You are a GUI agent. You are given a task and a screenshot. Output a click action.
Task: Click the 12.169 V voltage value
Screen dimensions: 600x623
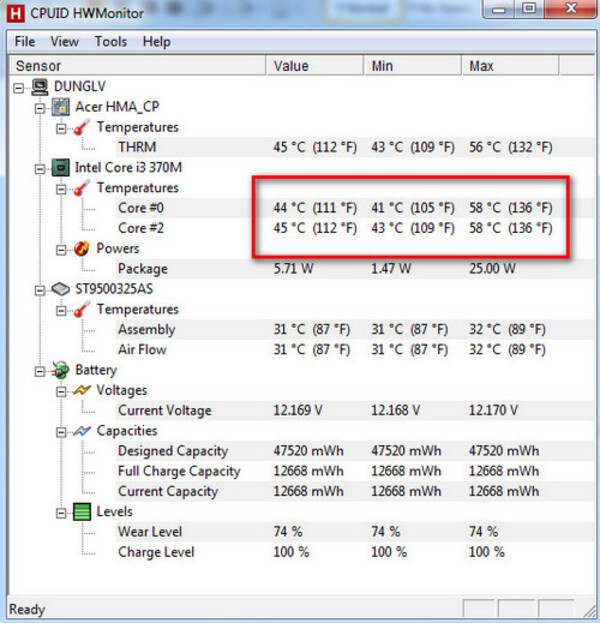tap(298, 410)
